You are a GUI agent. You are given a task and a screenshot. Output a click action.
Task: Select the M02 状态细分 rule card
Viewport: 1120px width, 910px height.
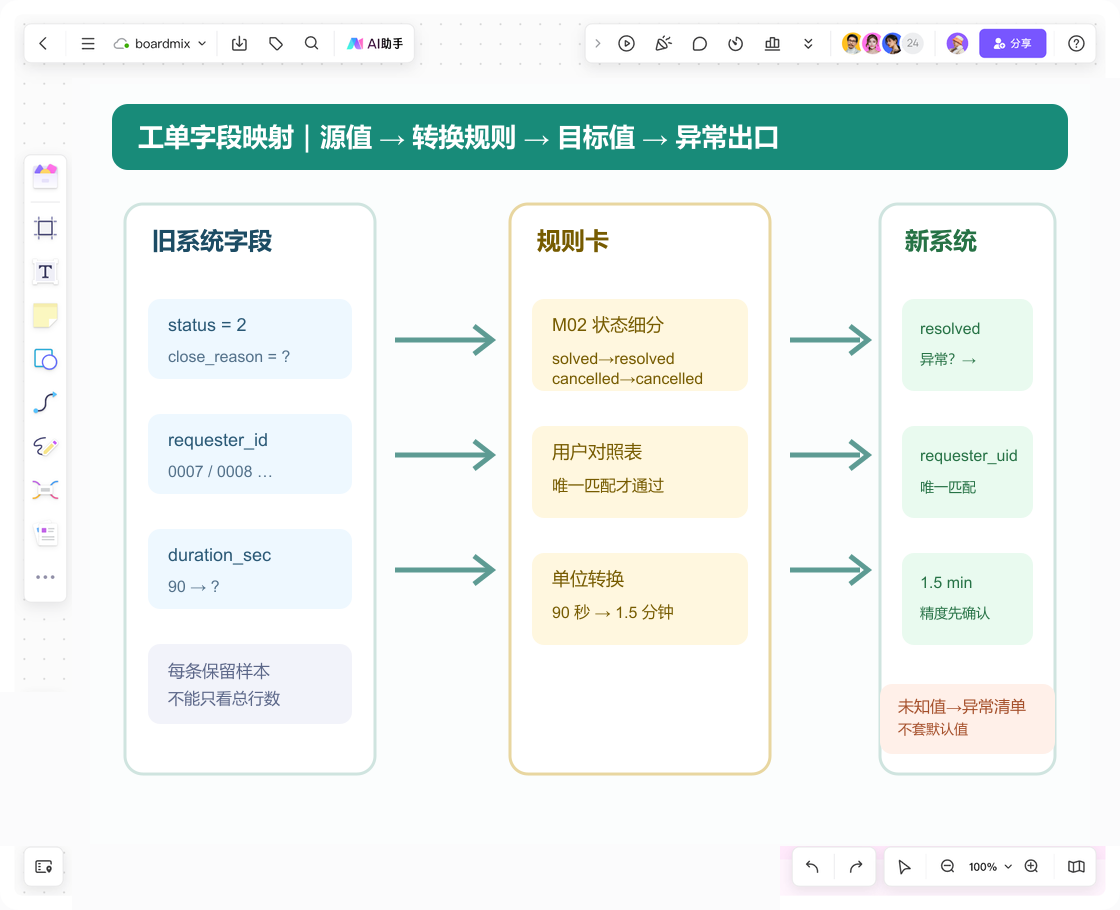640,345
